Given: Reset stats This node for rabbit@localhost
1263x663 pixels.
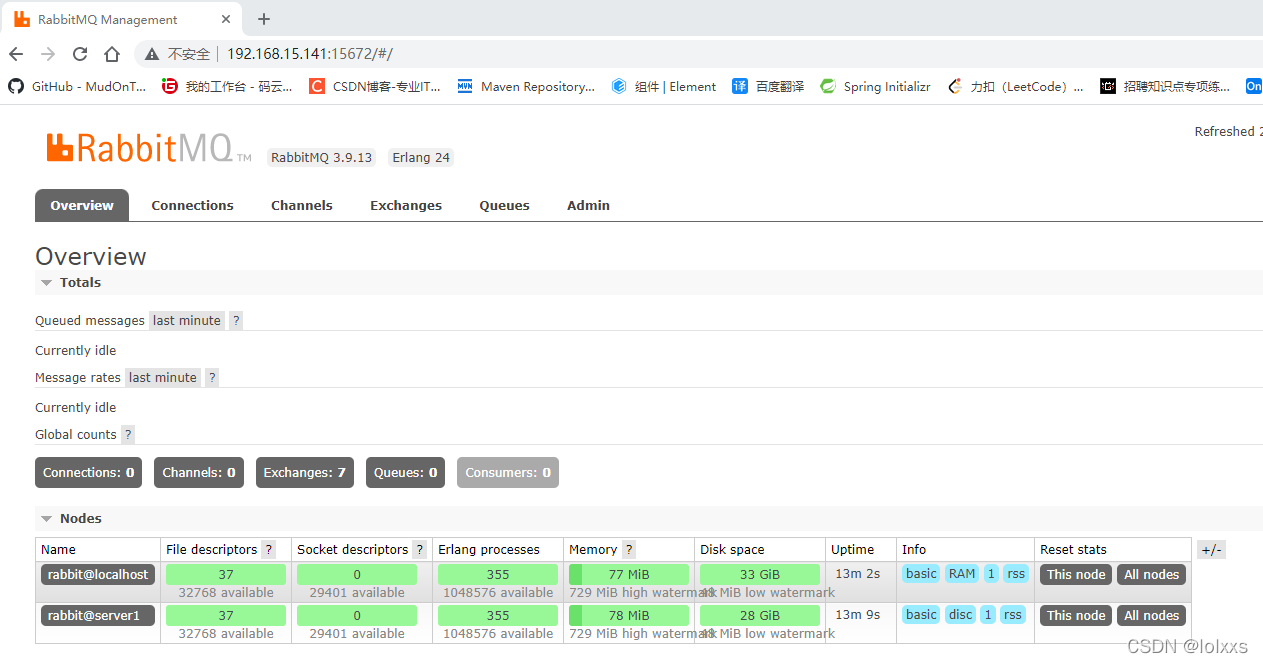Looking at the screenshot, I should coord(1076,575).
